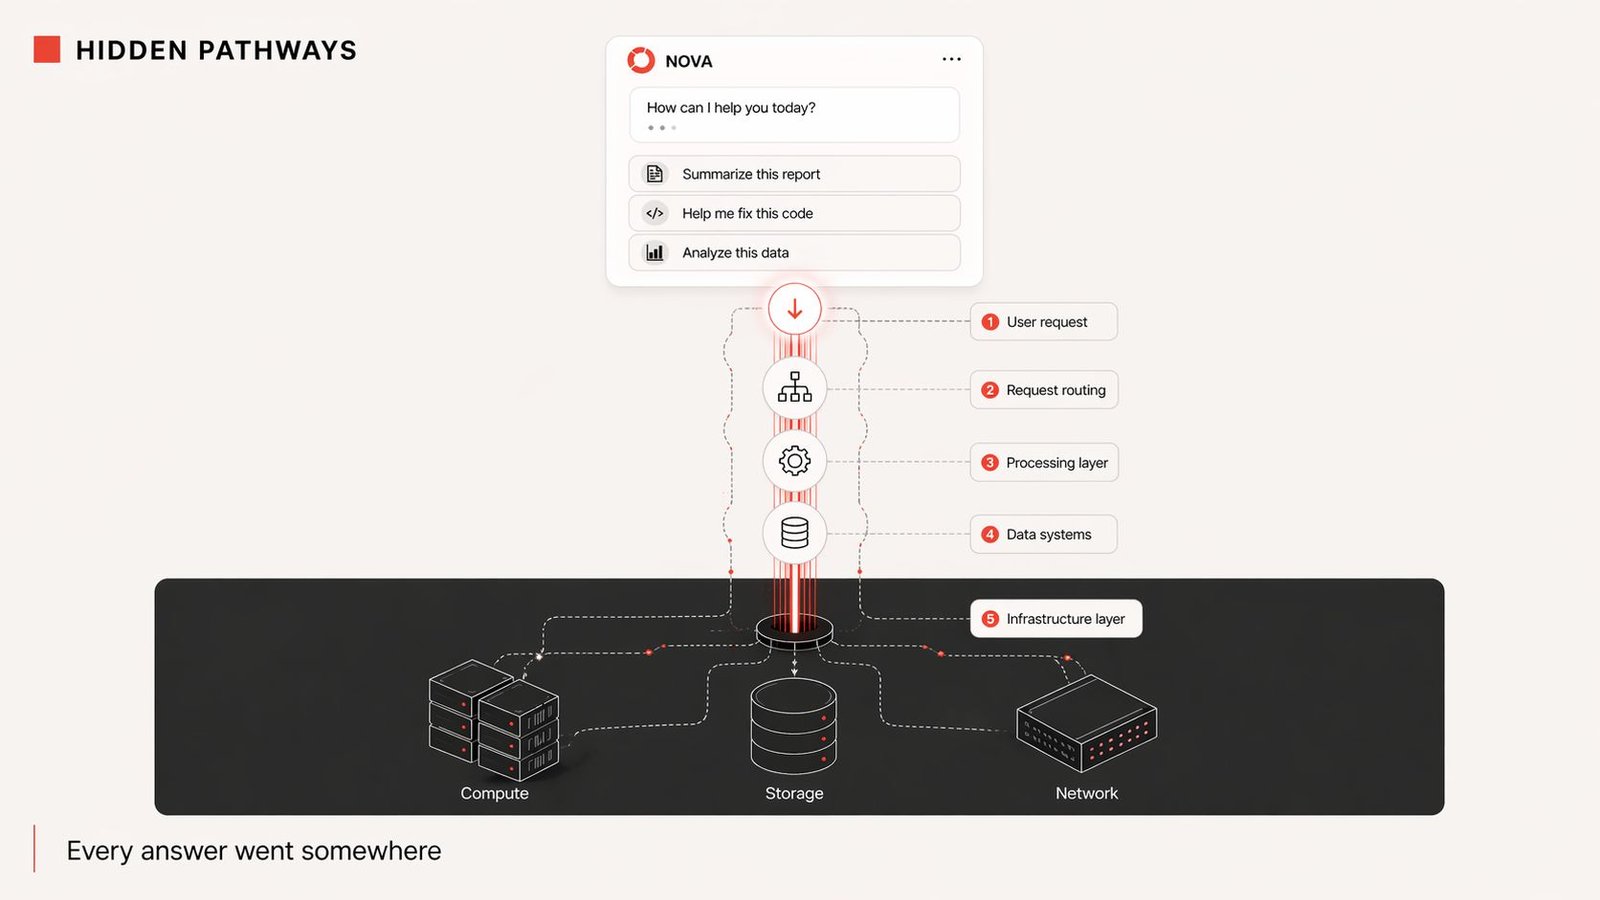Click the down-arrow circle icon below the card

tap(795, 309)
